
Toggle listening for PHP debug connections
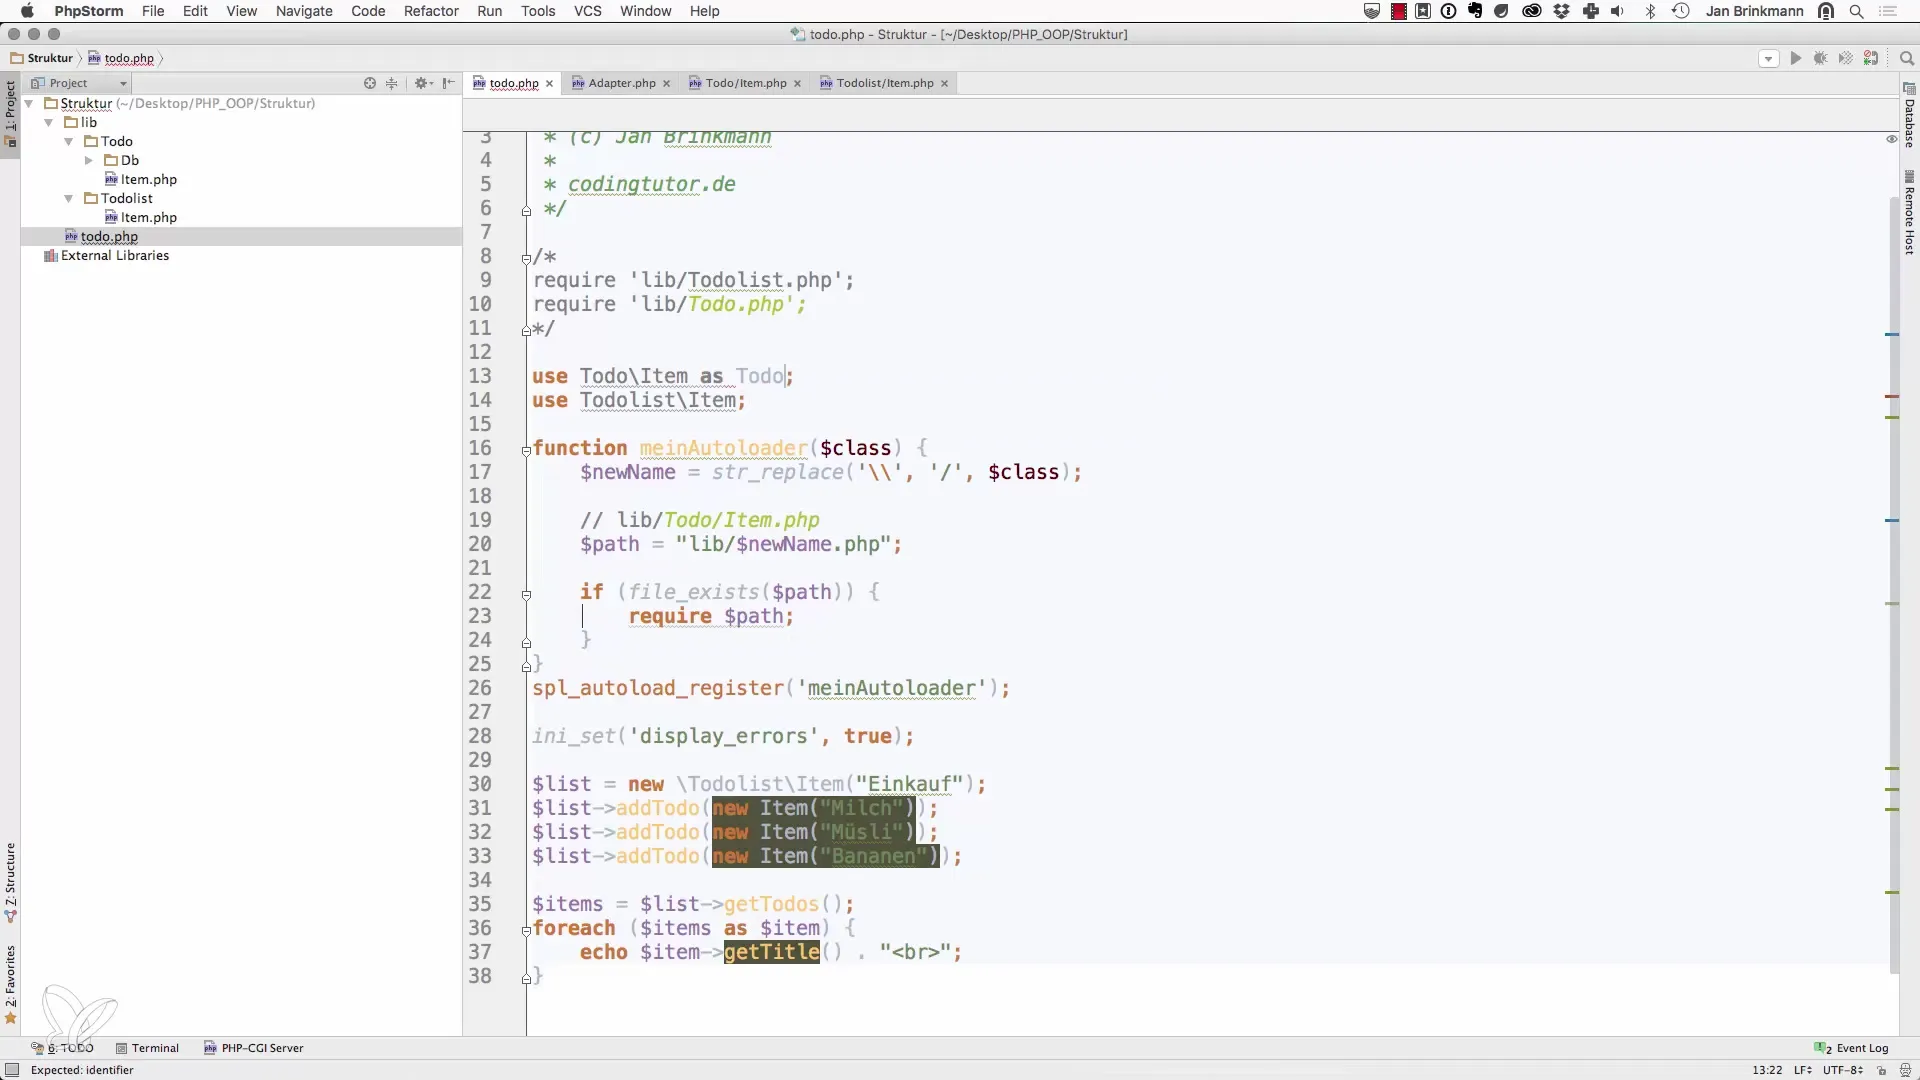(x=1871, y=58)
